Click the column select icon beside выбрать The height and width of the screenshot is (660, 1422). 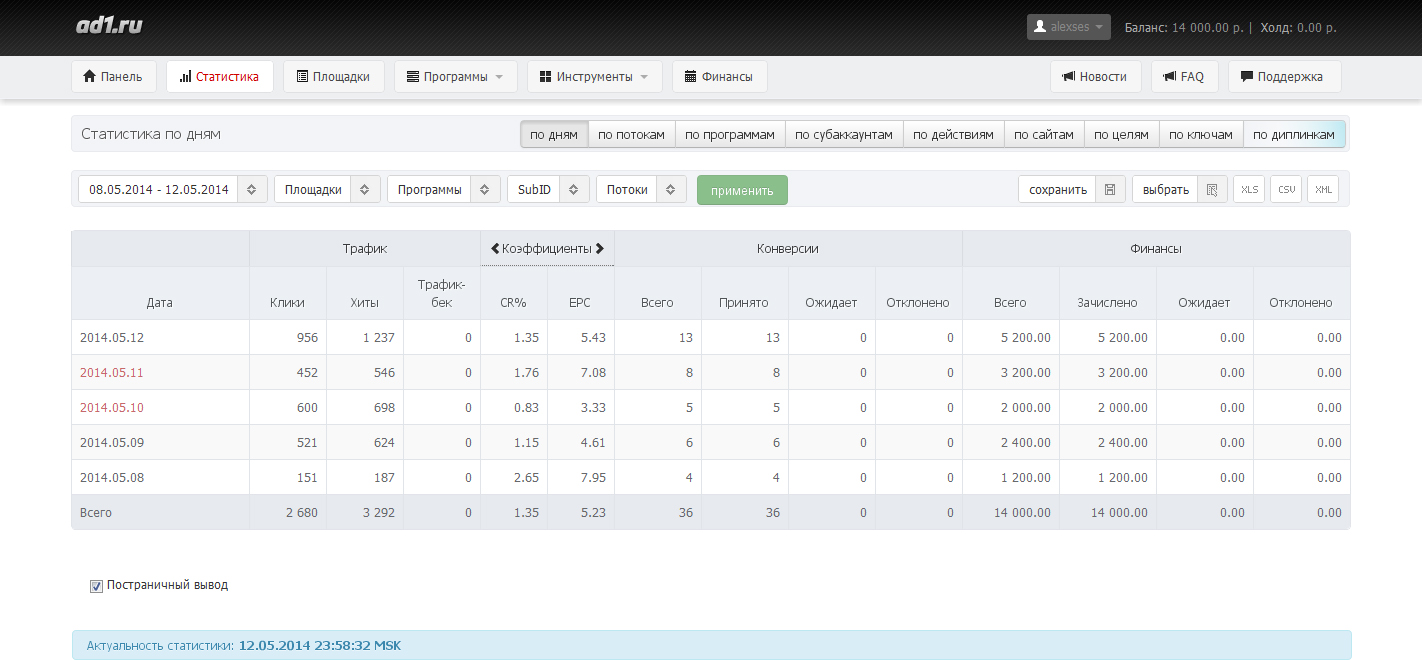(x=1212, y=190)
